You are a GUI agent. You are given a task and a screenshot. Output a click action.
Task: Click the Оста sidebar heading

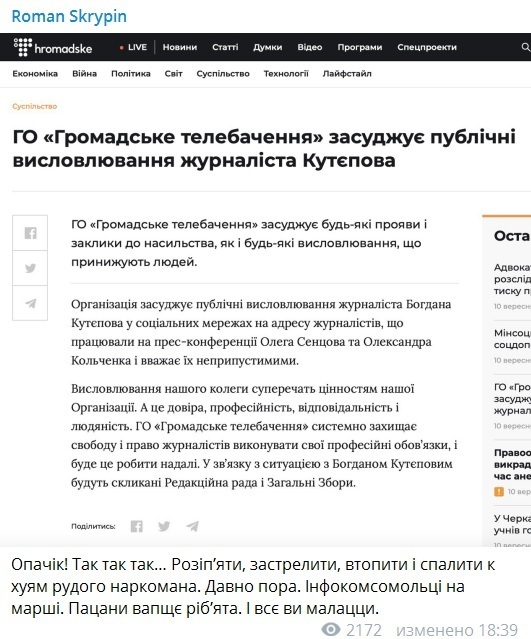pos(512,236)
